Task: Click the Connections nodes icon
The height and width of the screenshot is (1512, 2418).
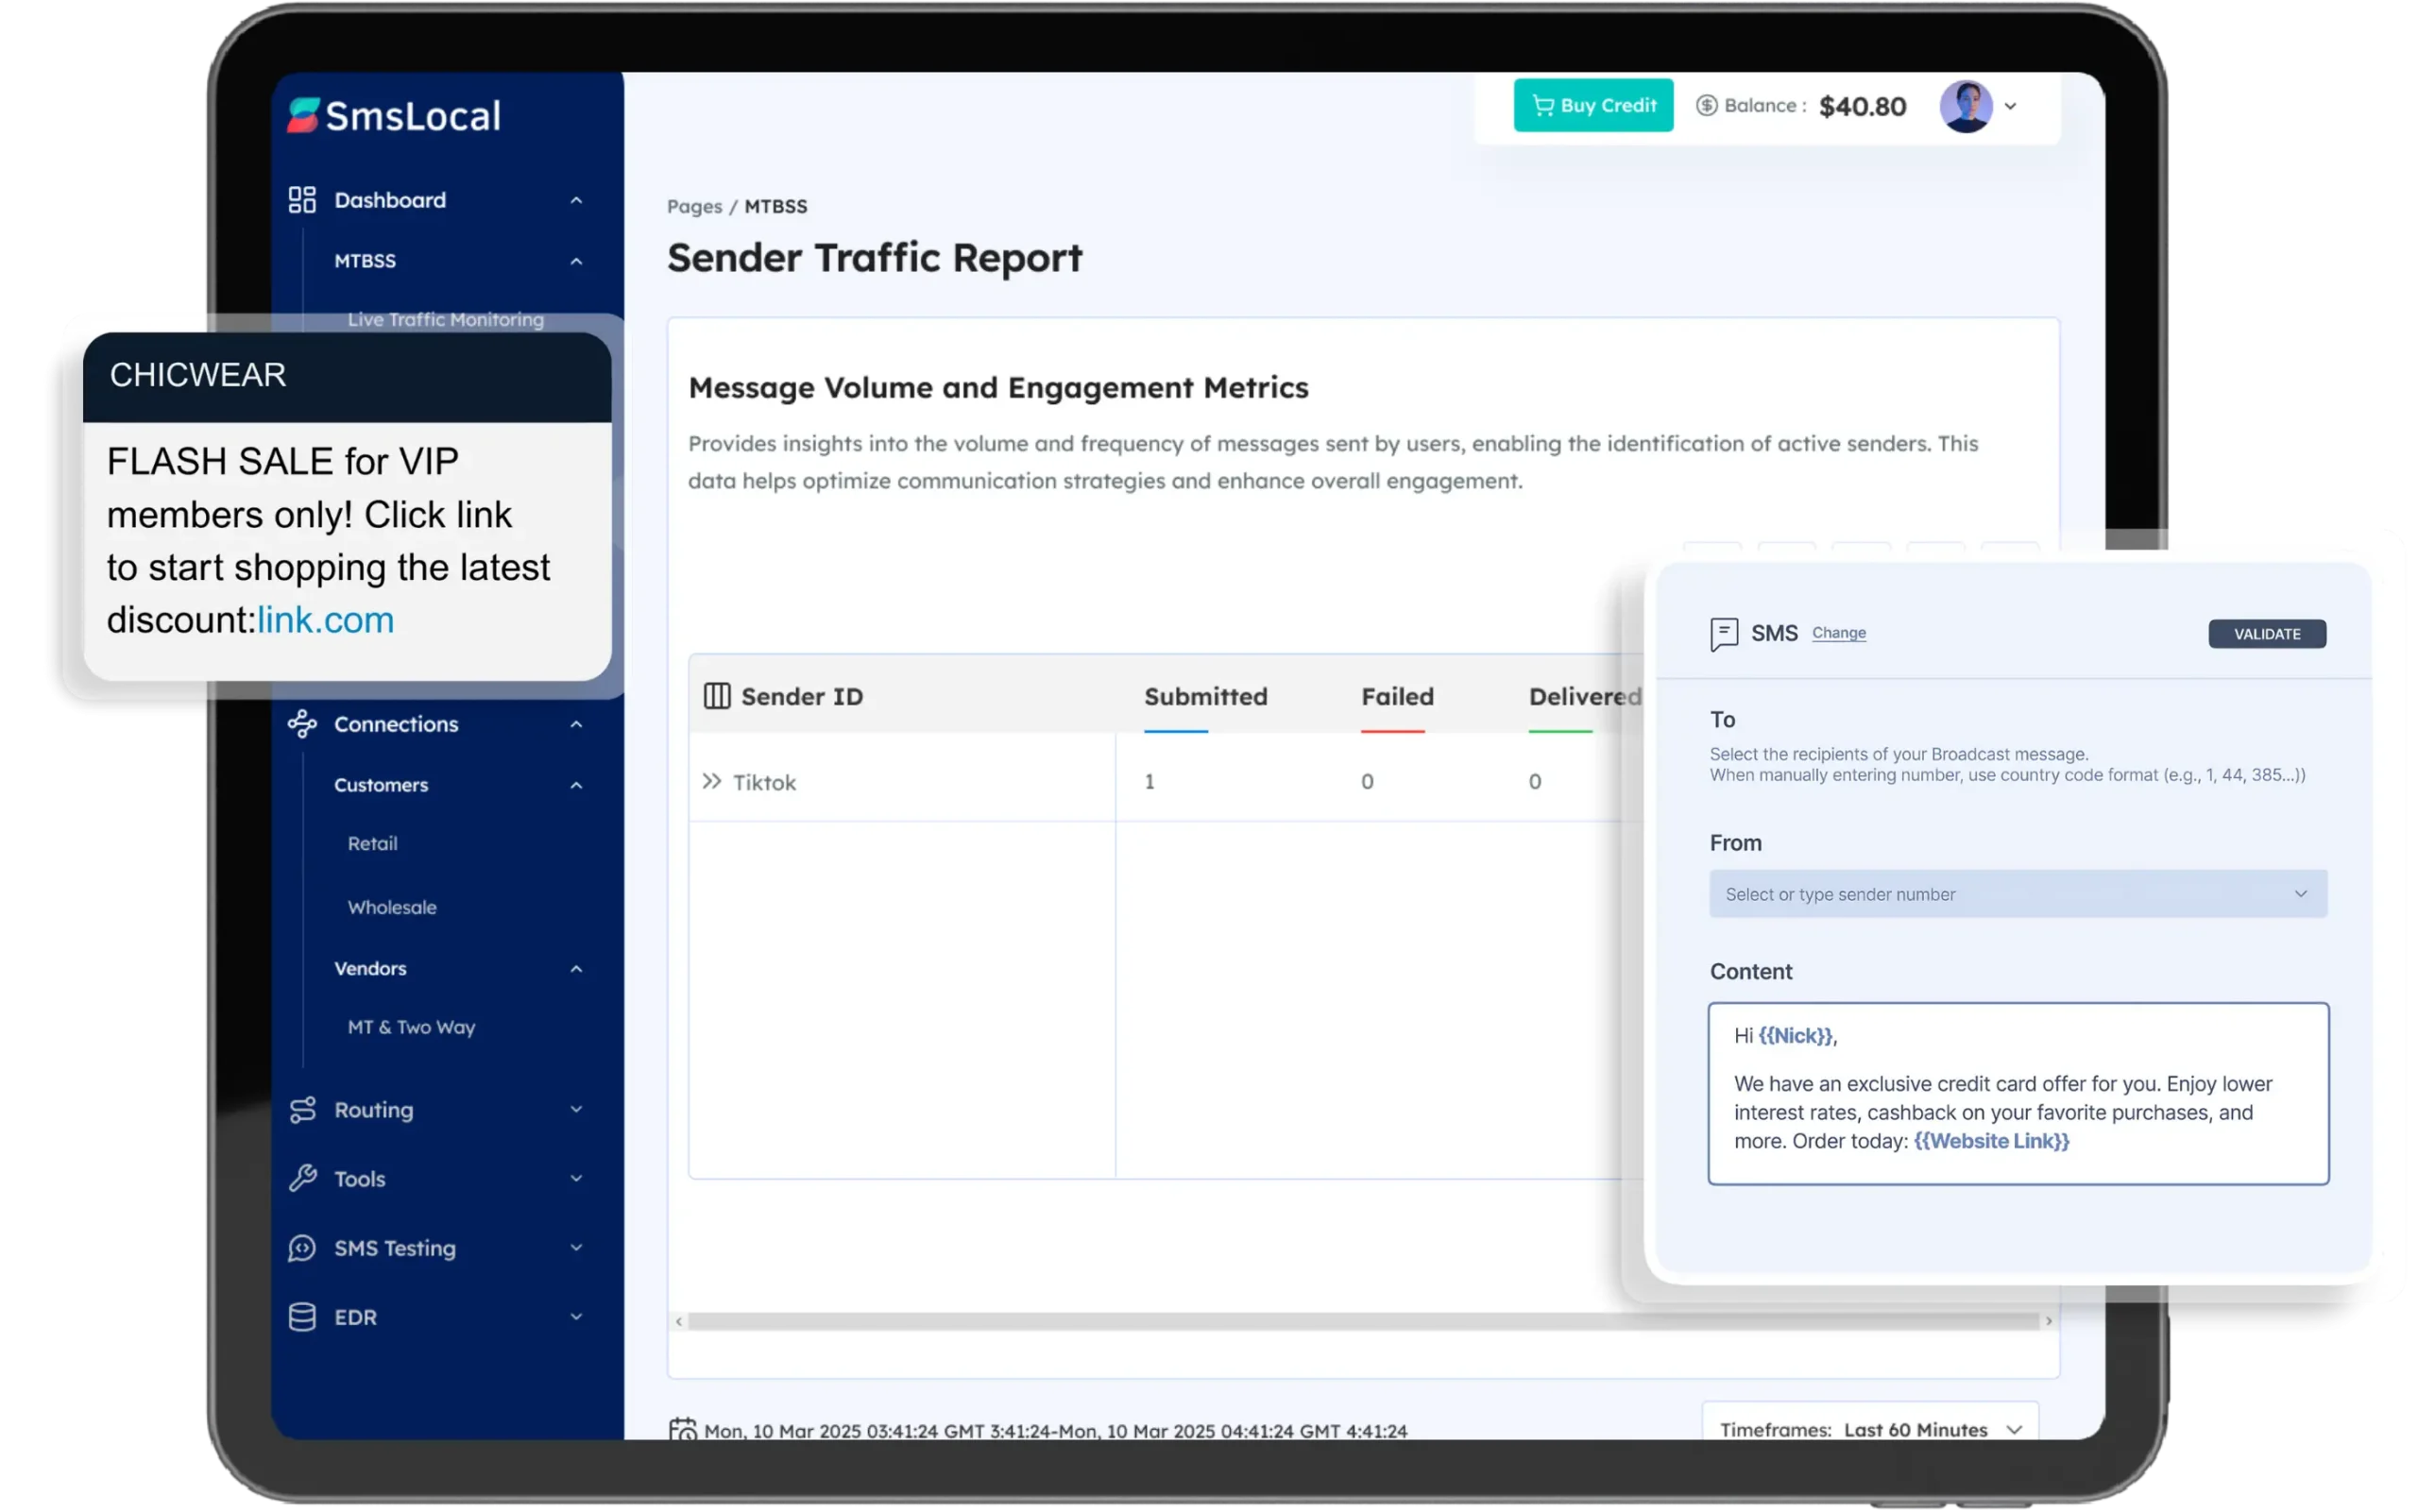Action: click(302, 724)
